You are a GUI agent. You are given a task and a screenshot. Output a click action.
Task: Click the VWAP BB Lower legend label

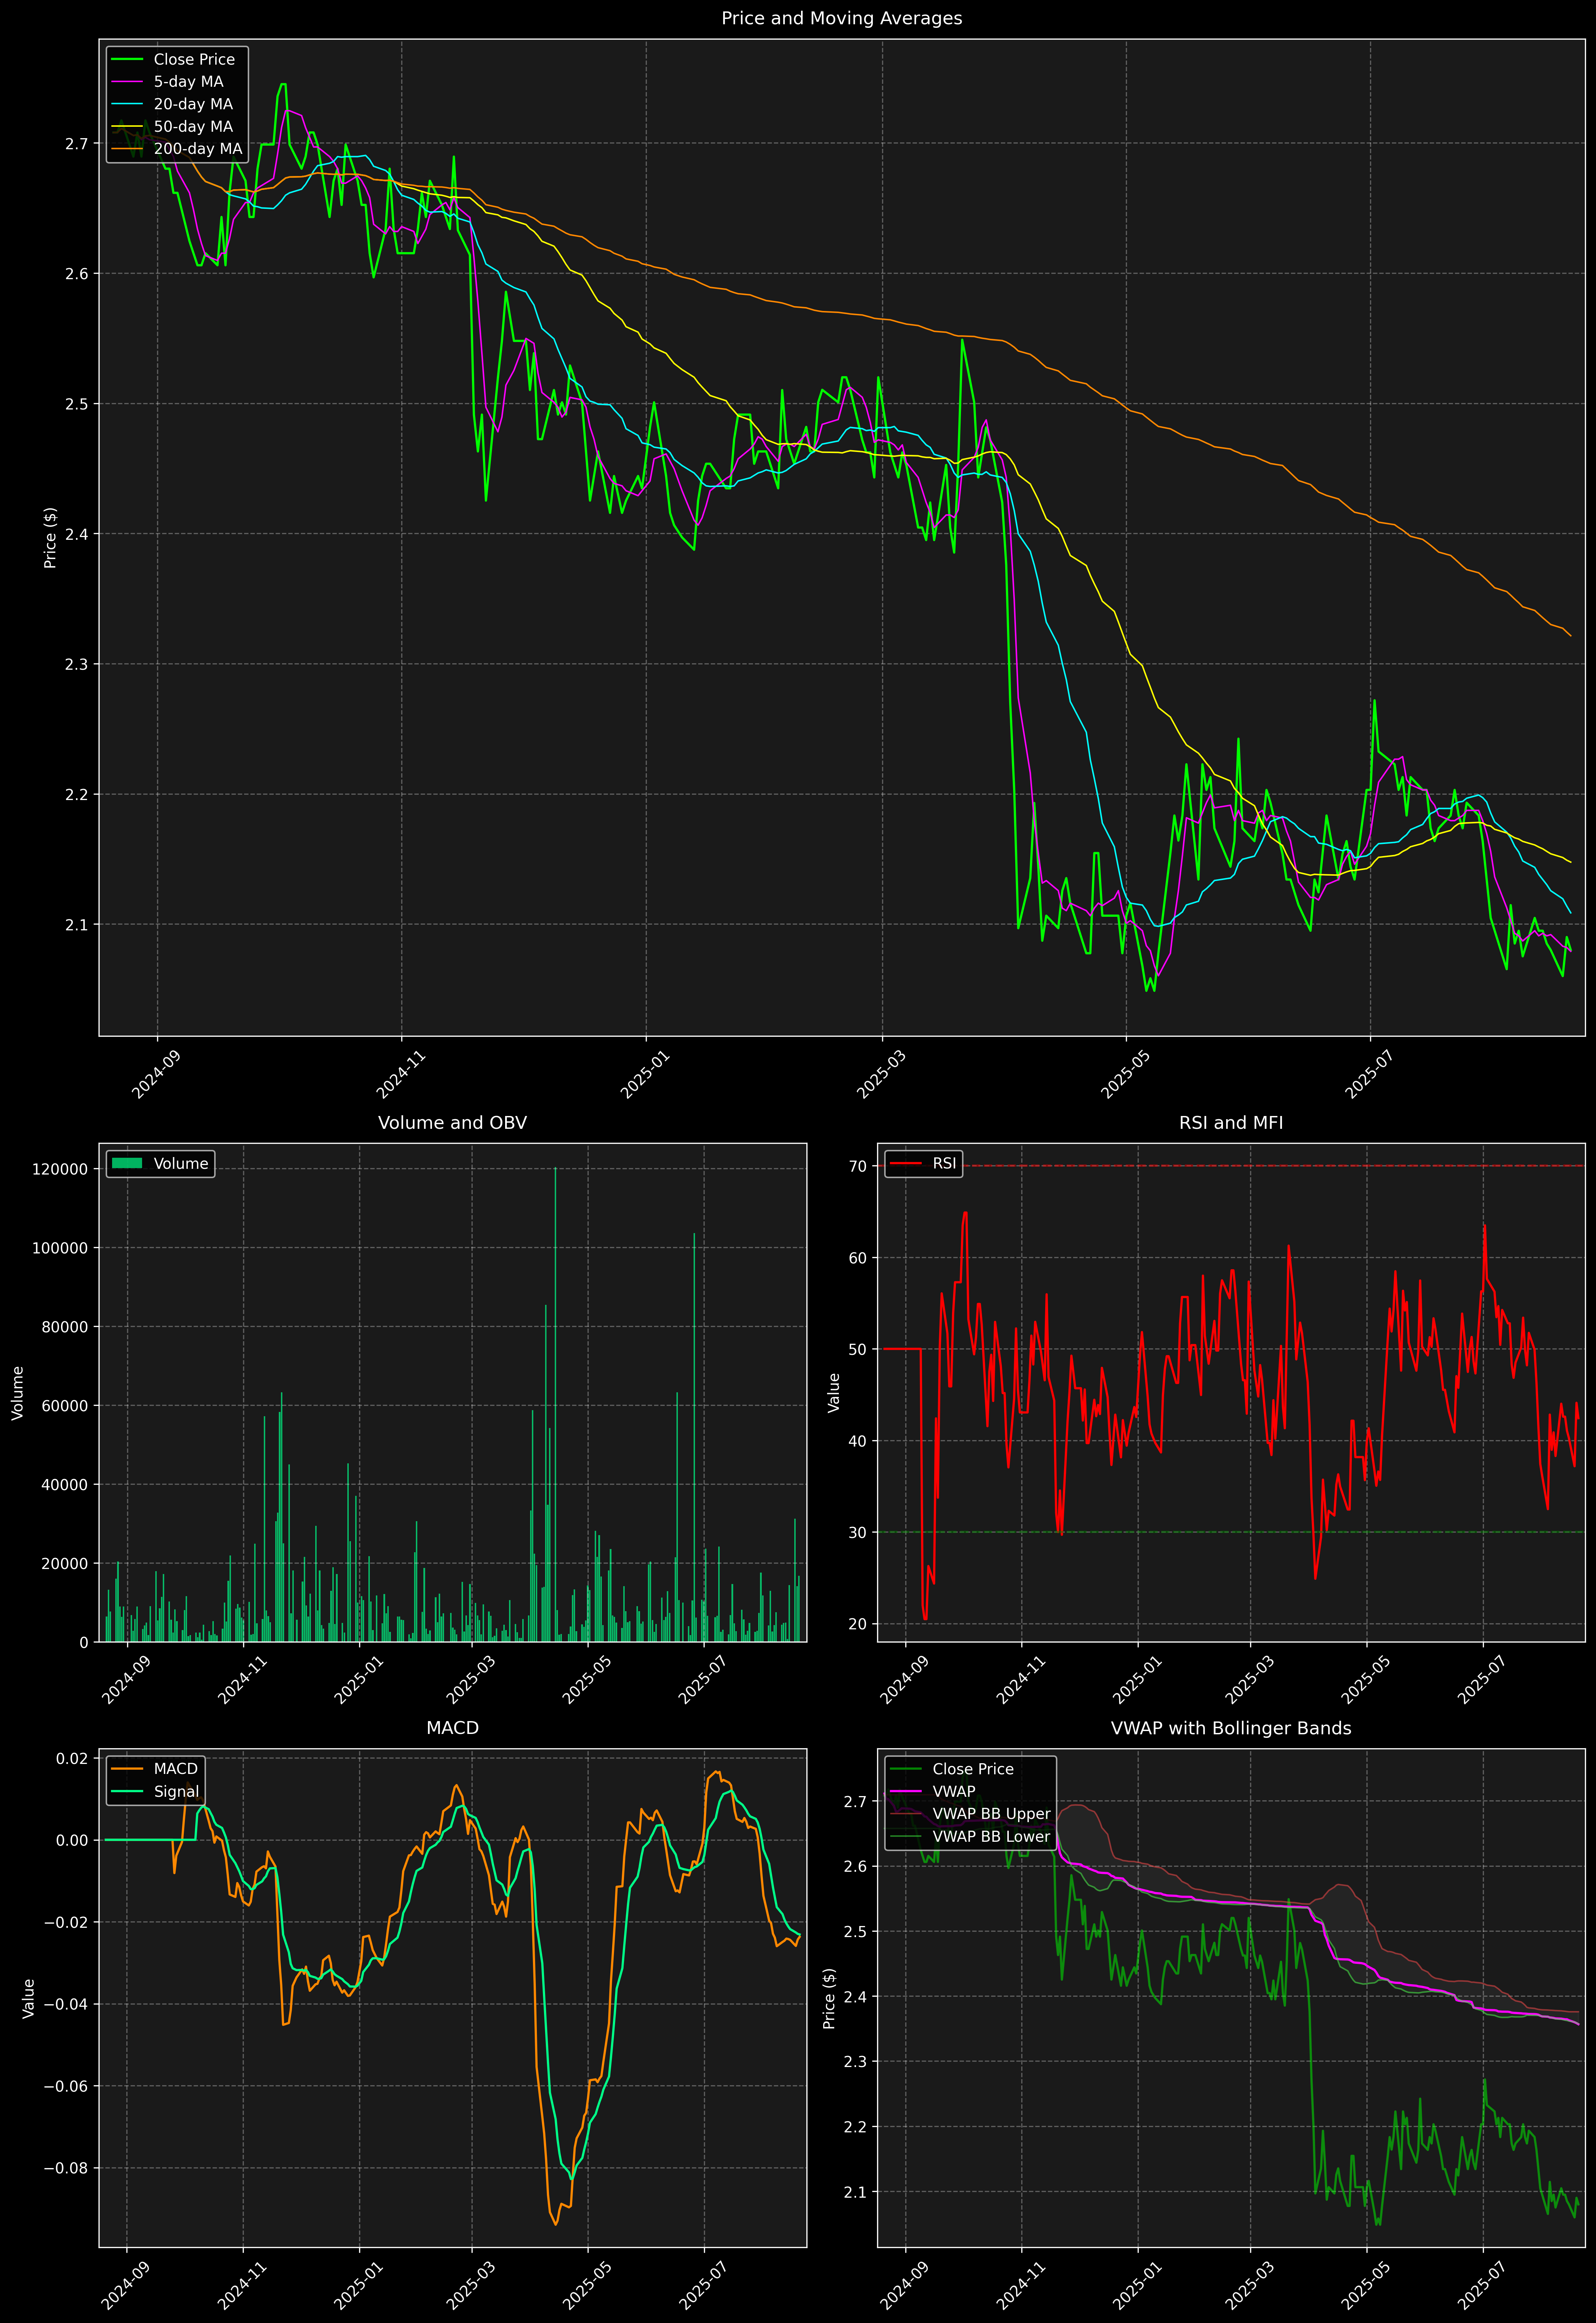tap(991, 1836)
